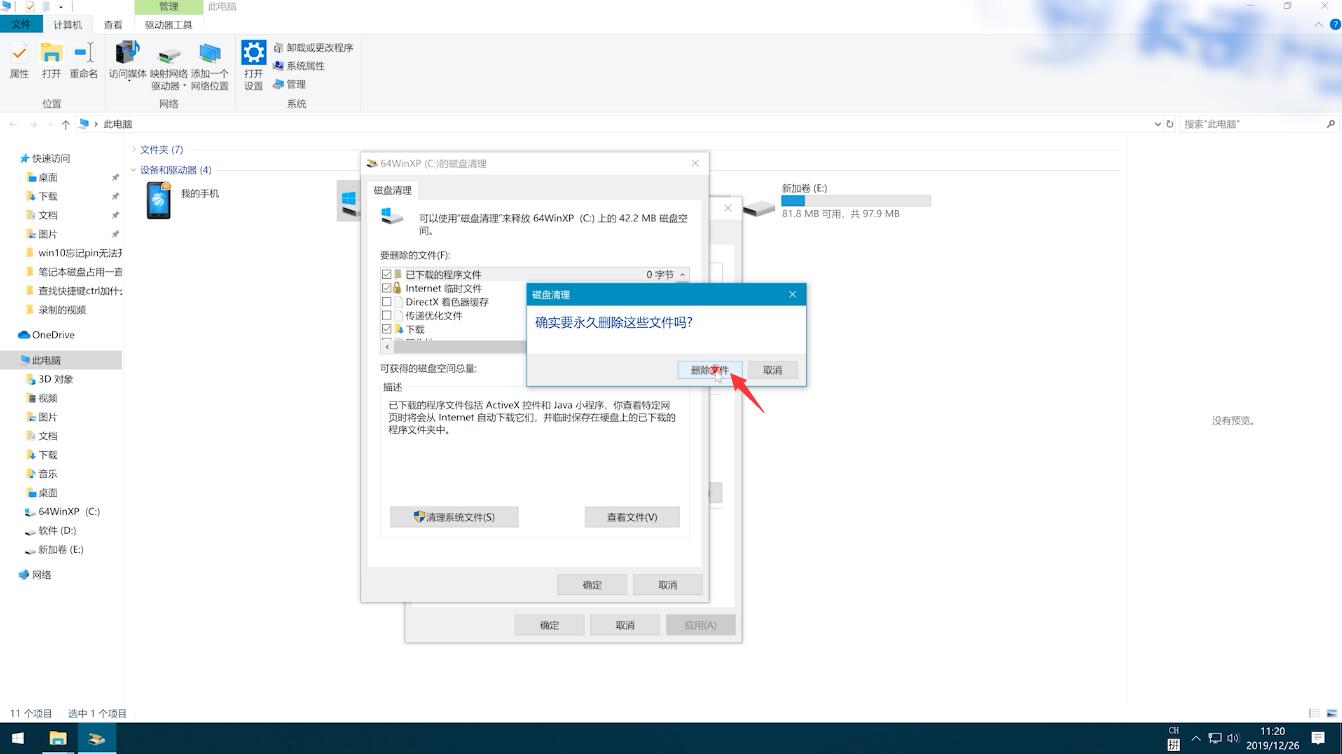The image size is (1342, 754).
Task: Switch to the 驱动器工具 tab
Action: tap(169, 25)
